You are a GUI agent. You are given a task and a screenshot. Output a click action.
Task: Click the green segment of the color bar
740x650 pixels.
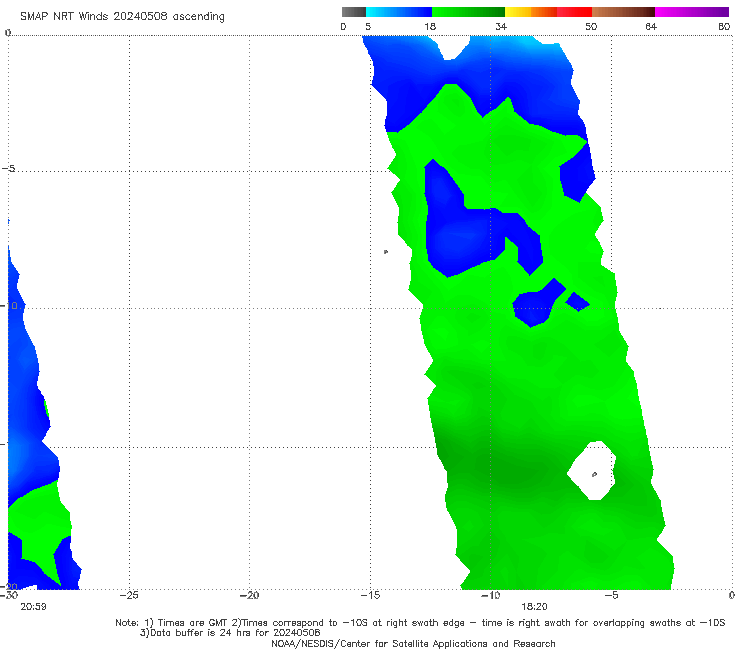pos(469,12)
